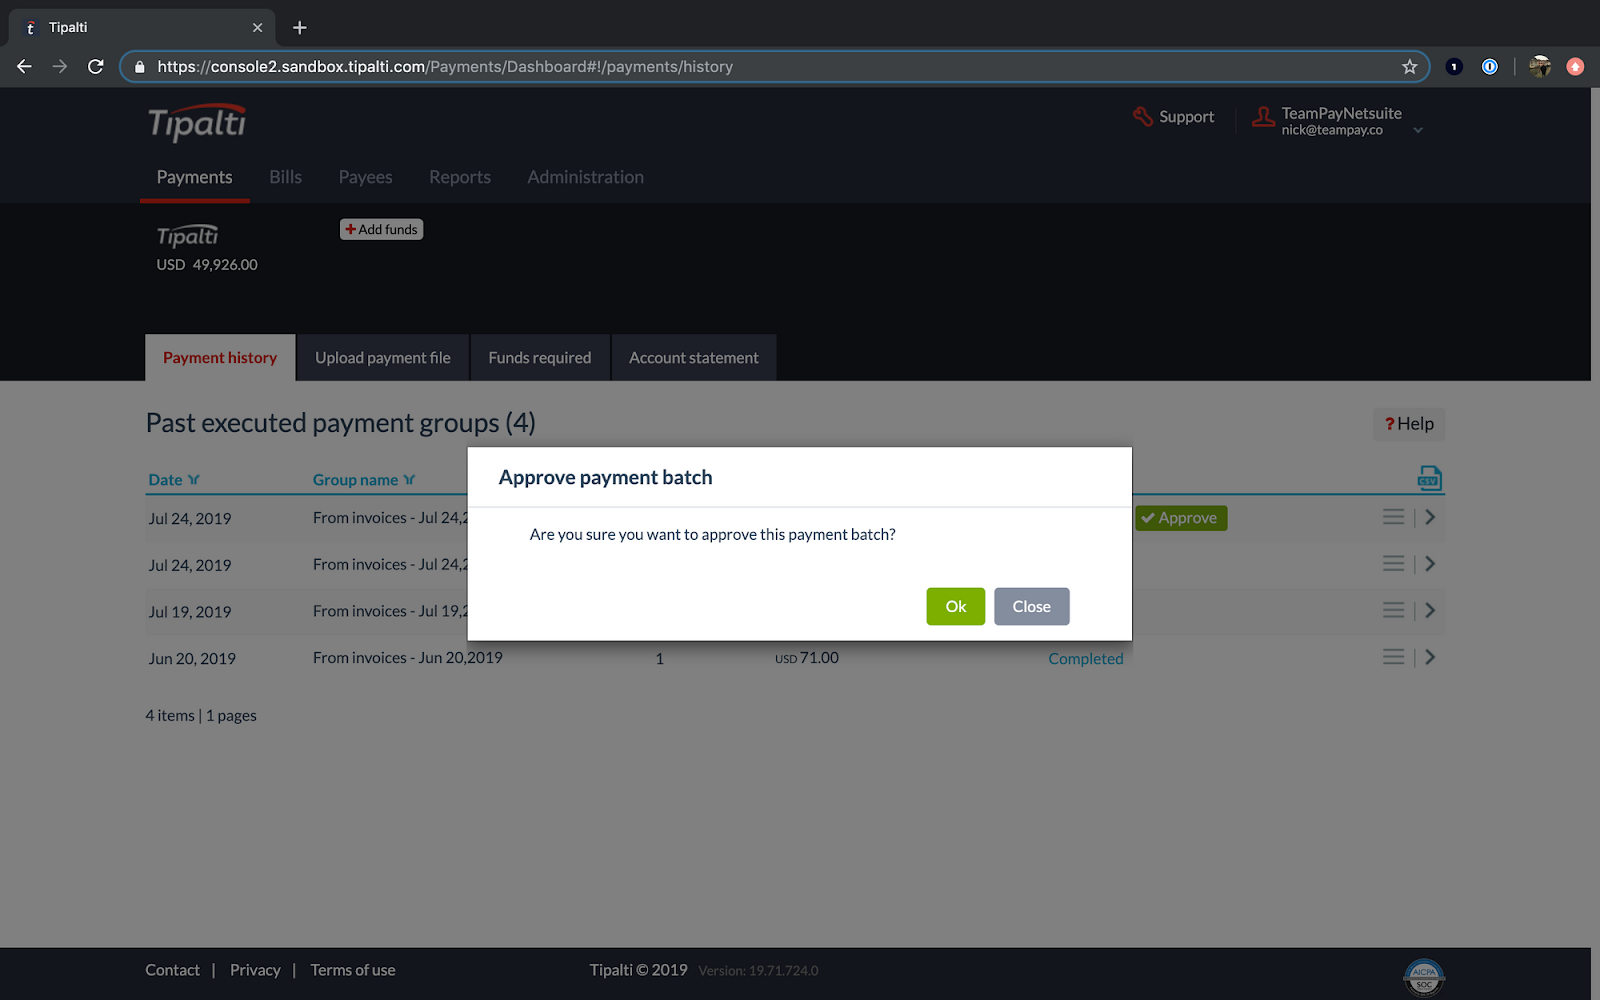
Task: View the Account statement tab
Action: pyautogui.click(x=694, y=358)
